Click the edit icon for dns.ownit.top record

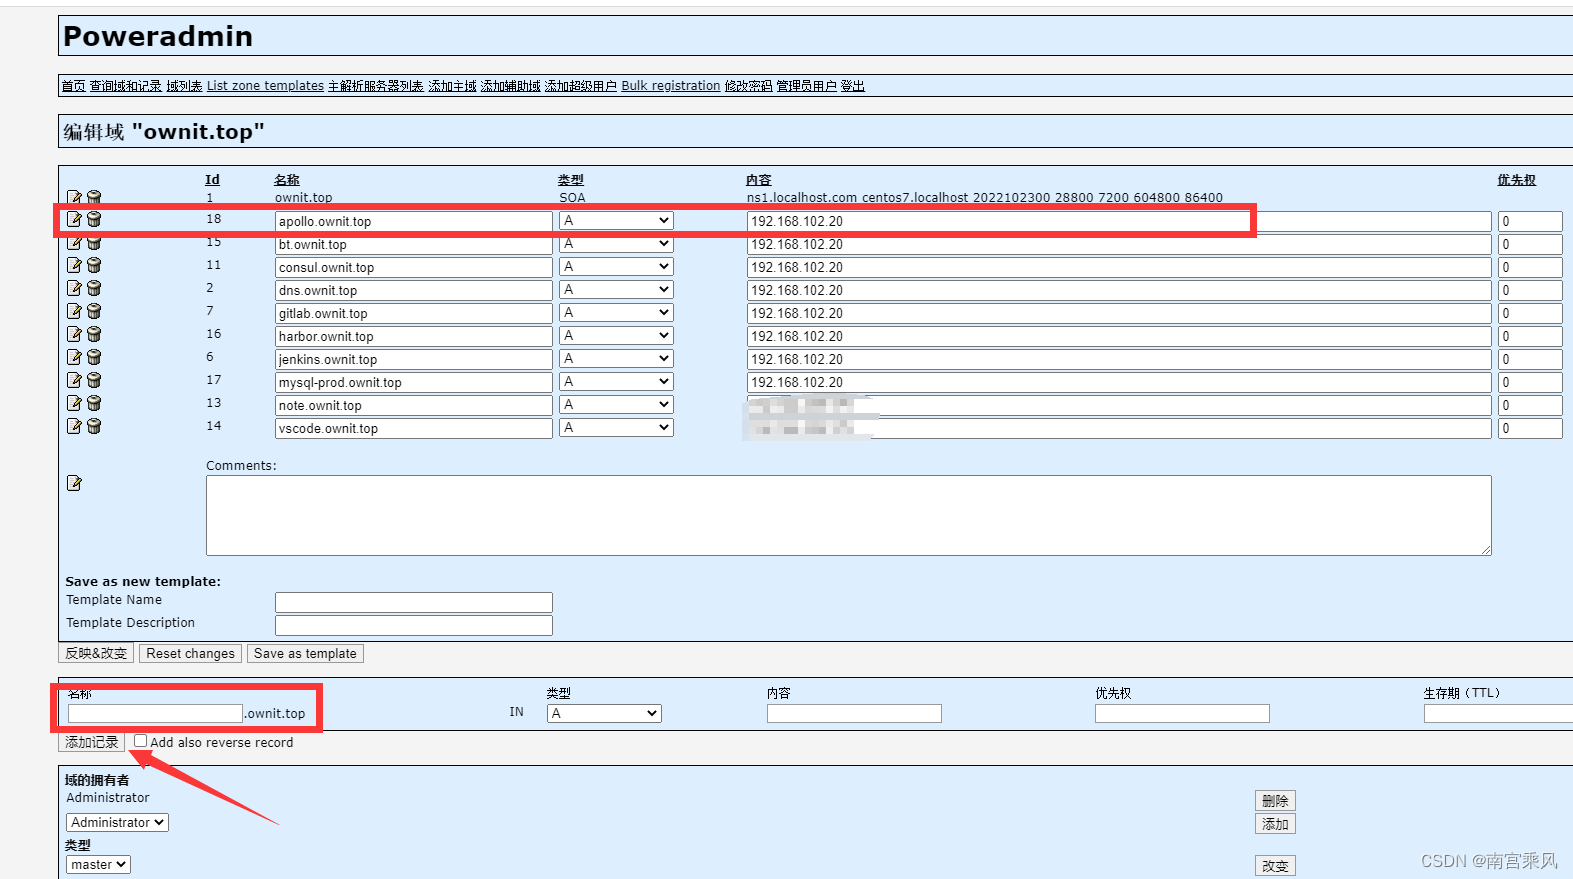[74, 288]
